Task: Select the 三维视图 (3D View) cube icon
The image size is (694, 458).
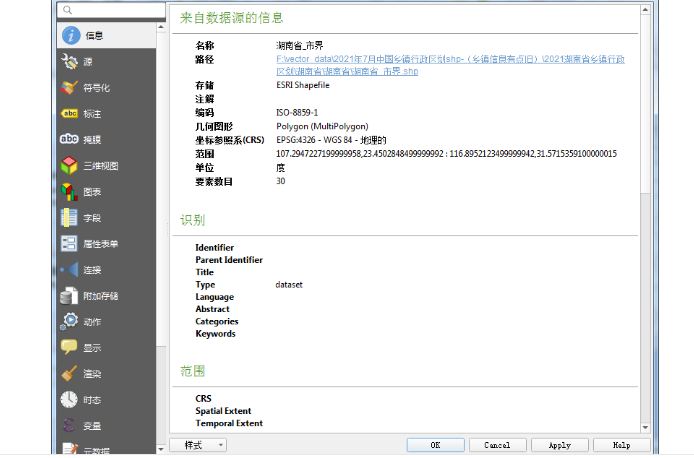Action: point(69,165)
